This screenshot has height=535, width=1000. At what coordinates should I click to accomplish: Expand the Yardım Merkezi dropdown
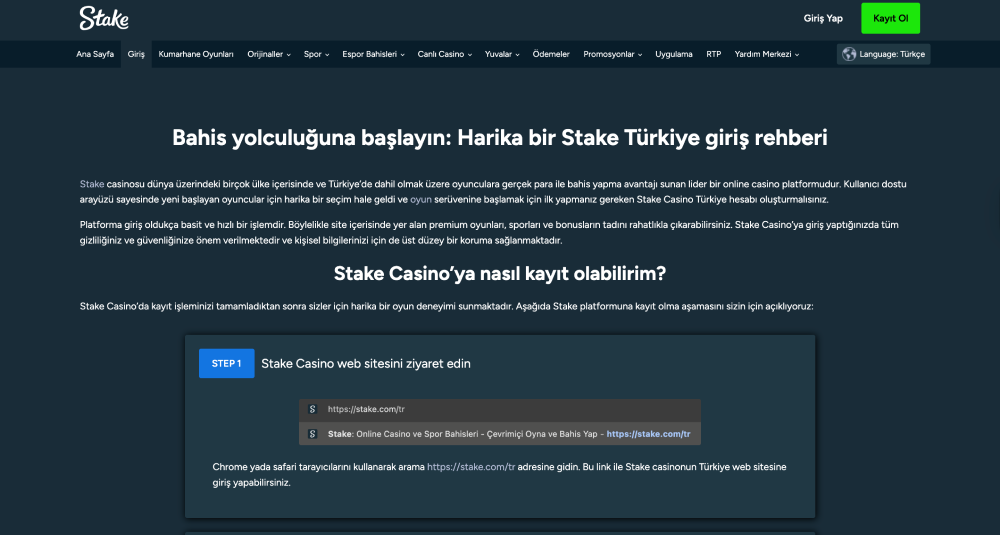tap(767, 54)
